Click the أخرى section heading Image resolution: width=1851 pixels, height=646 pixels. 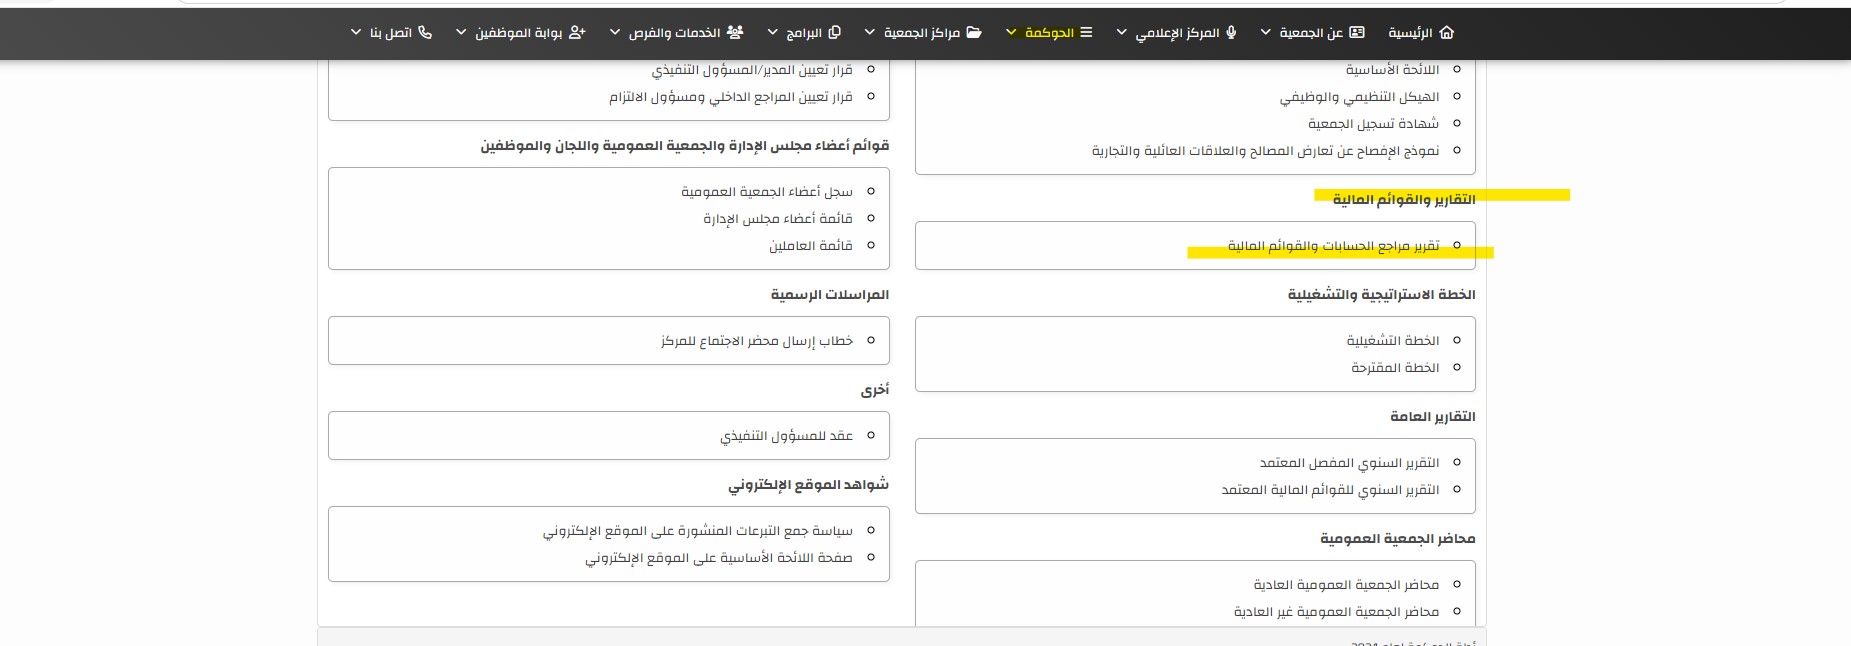point(875,390)
